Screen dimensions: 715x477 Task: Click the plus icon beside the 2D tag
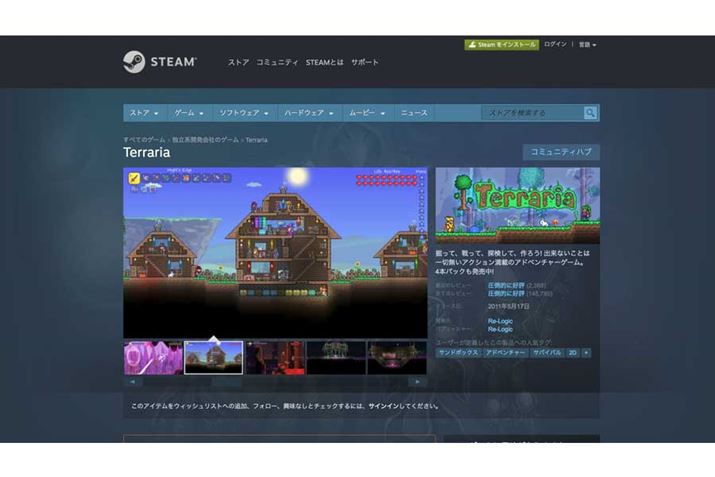click(586, 353)
